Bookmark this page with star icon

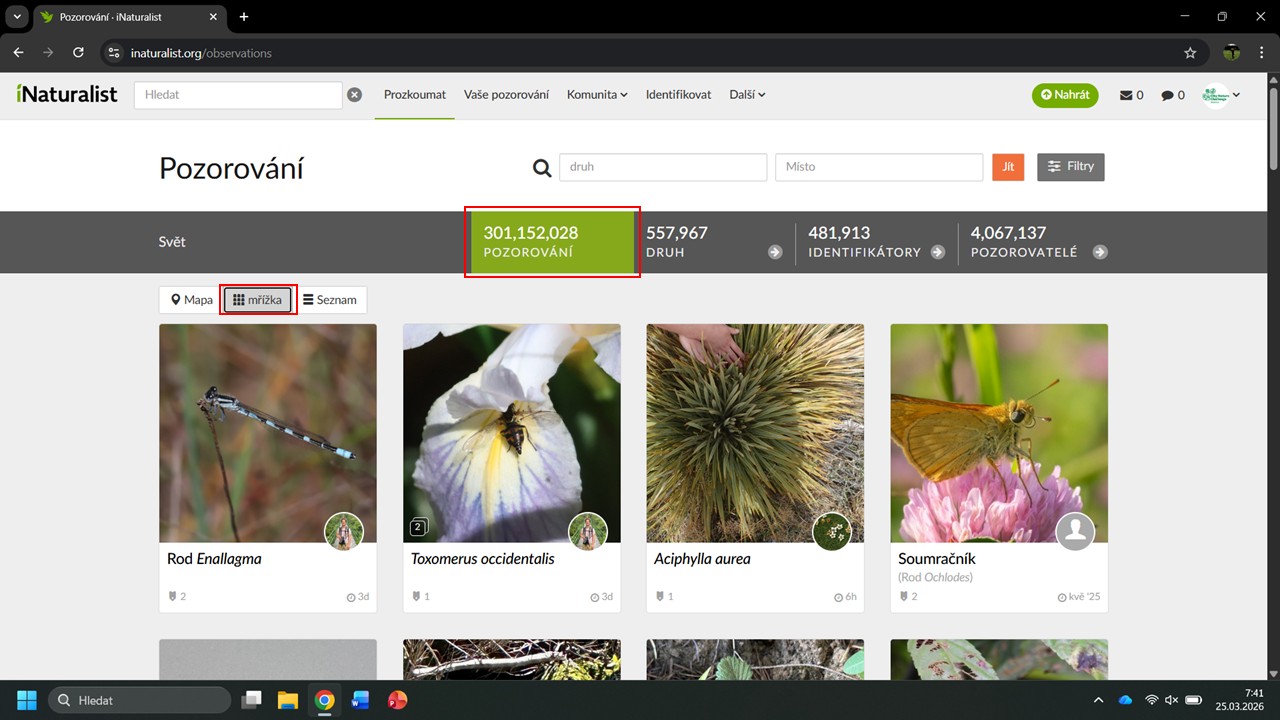click(x=1190, y=52)
